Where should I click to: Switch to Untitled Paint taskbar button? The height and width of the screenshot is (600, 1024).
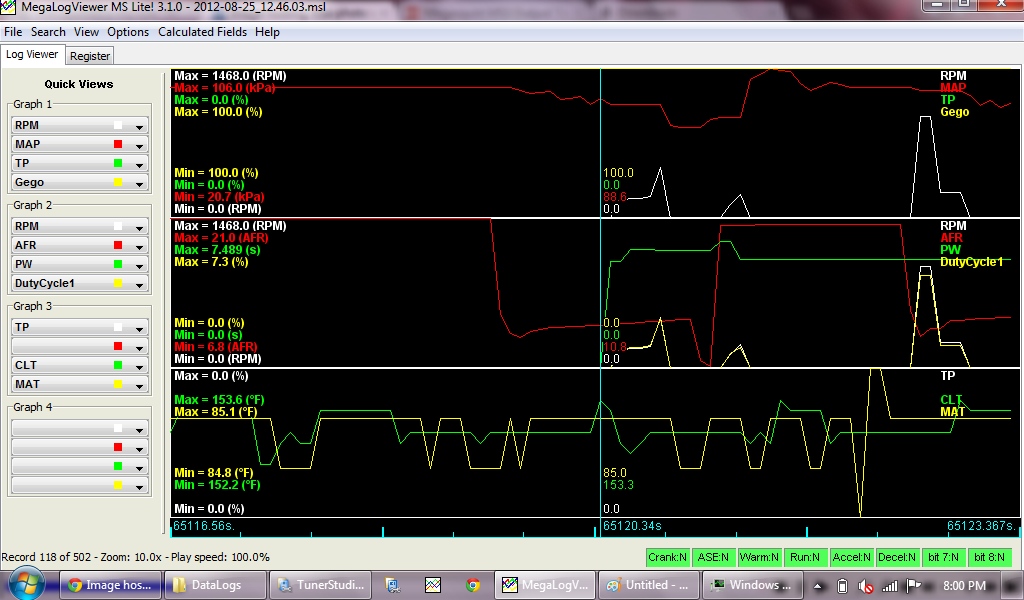click(x=649, y=586)
